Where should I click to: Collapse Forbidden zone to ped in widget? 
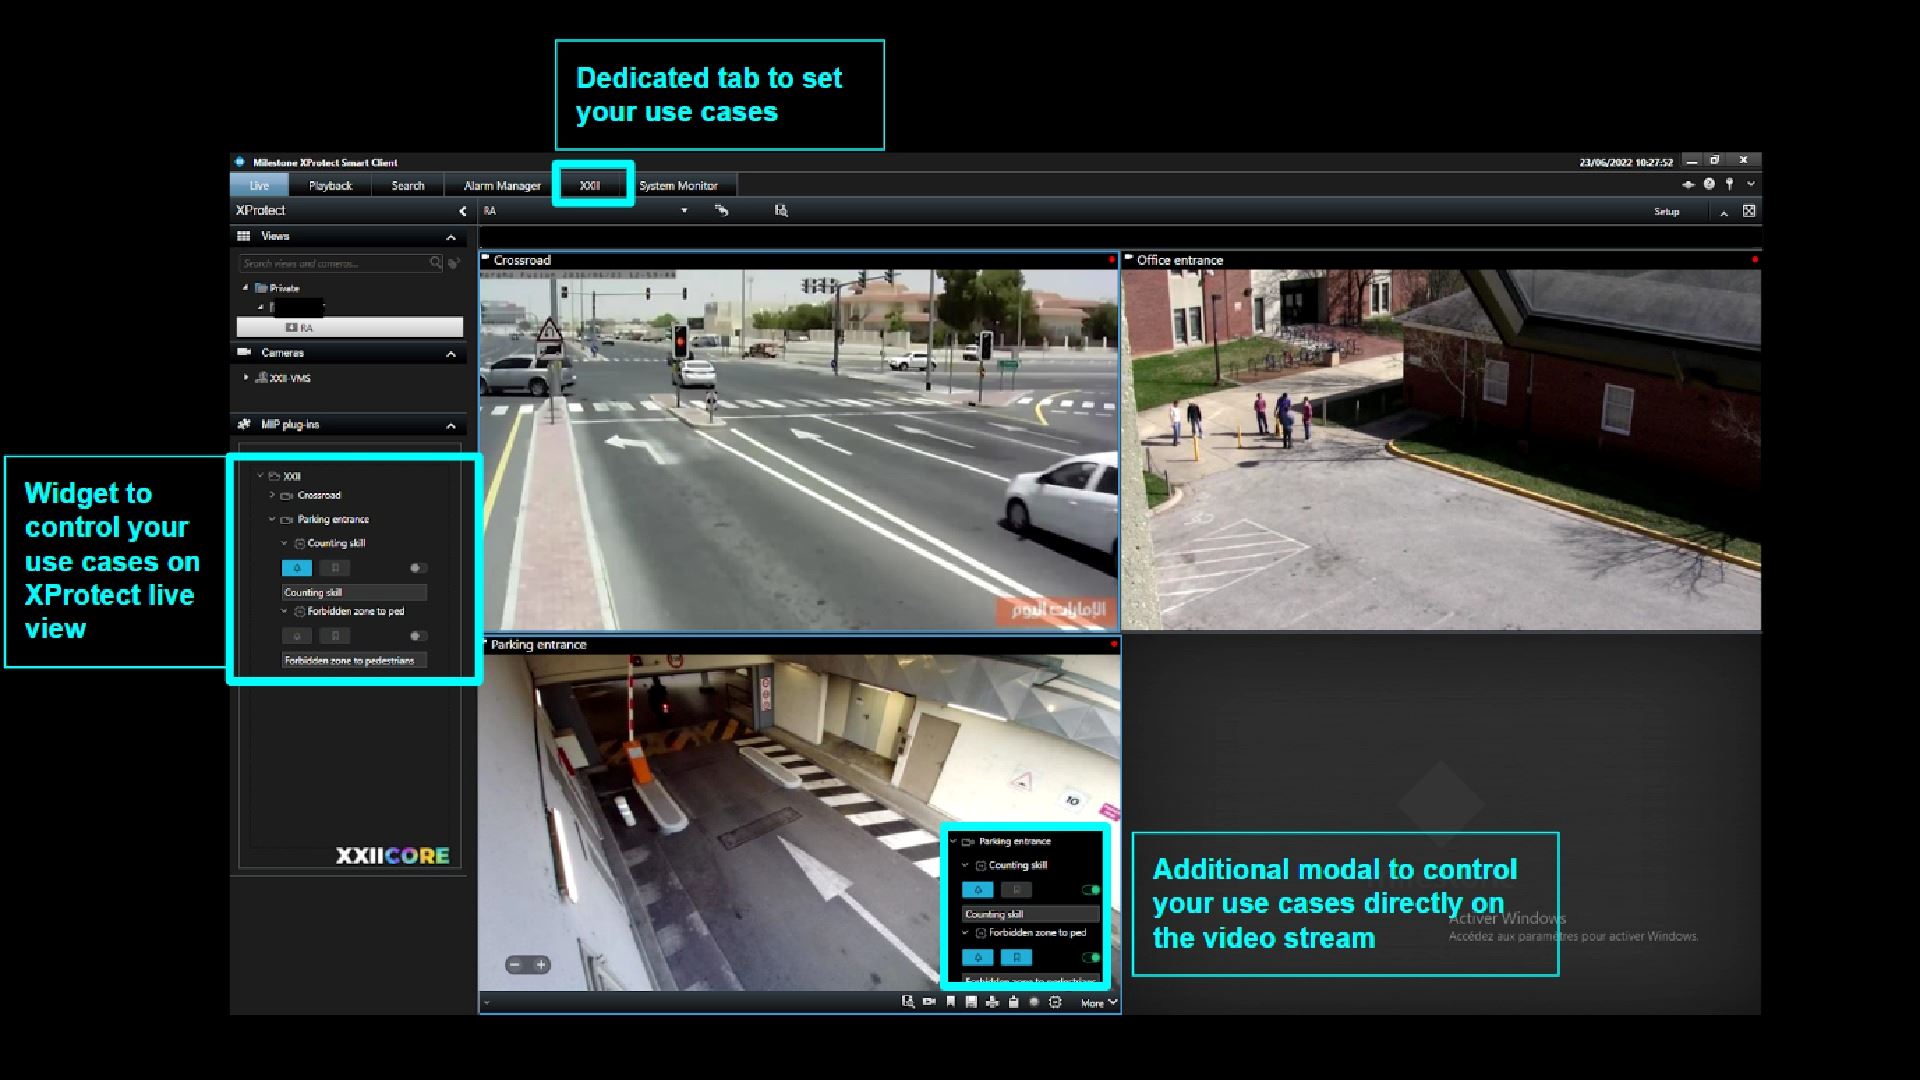pyautogui.click(x=284, y=611)
